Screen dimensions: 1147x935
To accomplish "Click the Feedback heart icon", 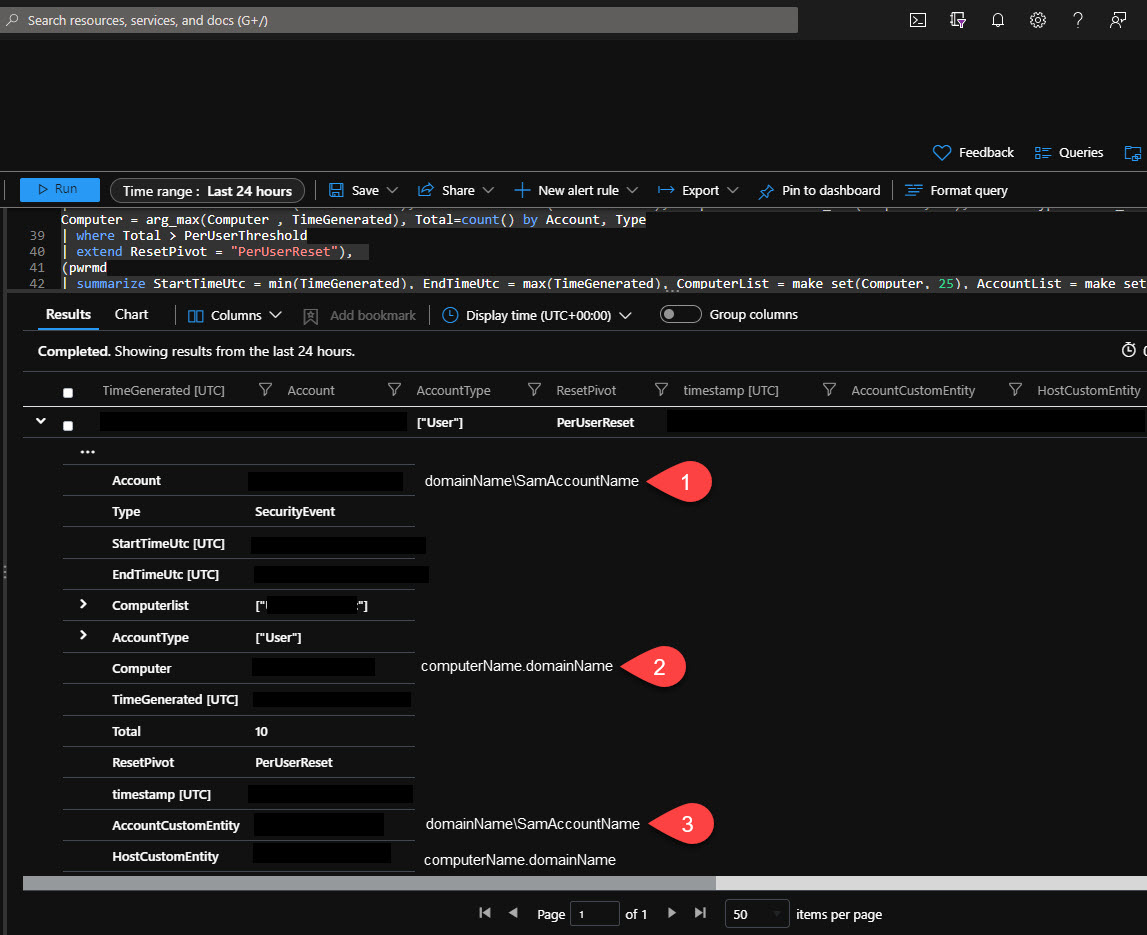I will click(x=941, y=152).
